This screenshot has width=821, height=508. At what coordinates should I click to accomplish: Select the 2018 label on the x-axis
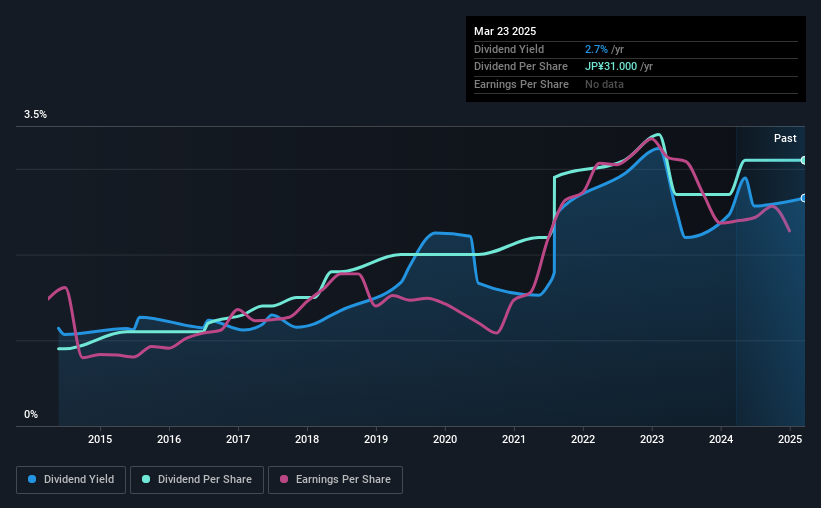[307, 439]
